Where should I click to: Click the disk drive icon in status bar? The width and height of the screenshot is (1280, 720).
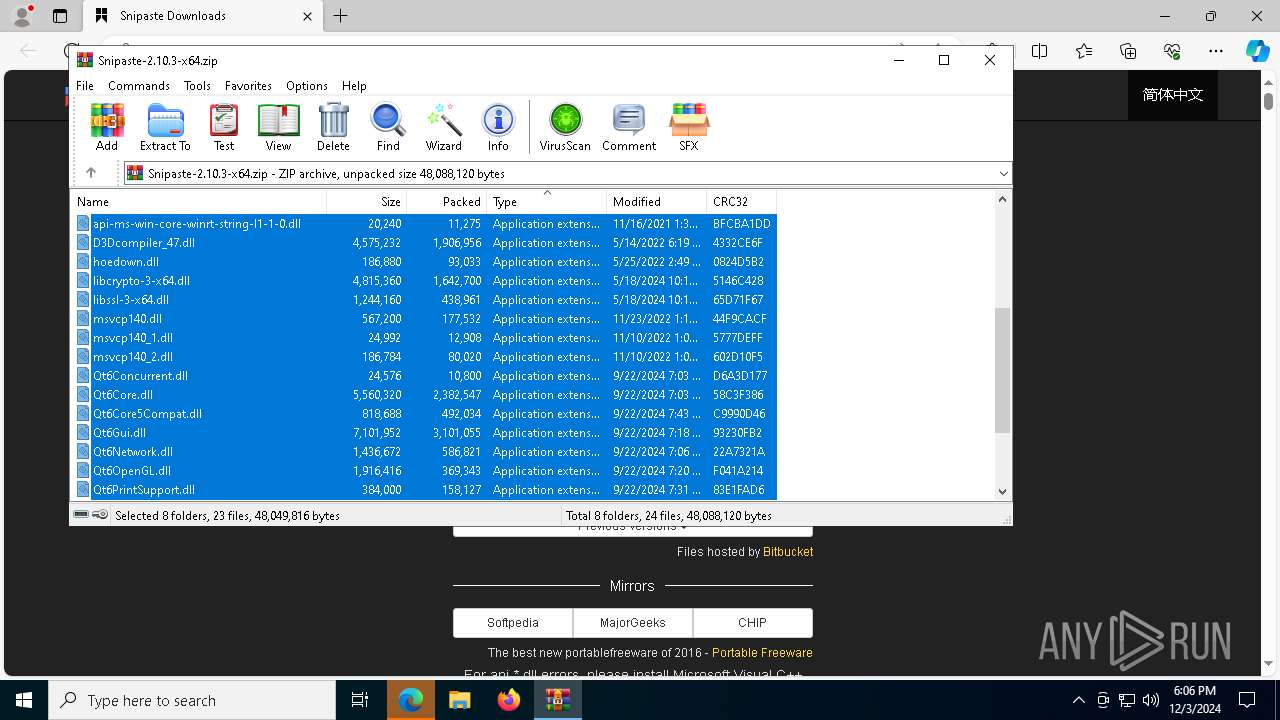81,515
